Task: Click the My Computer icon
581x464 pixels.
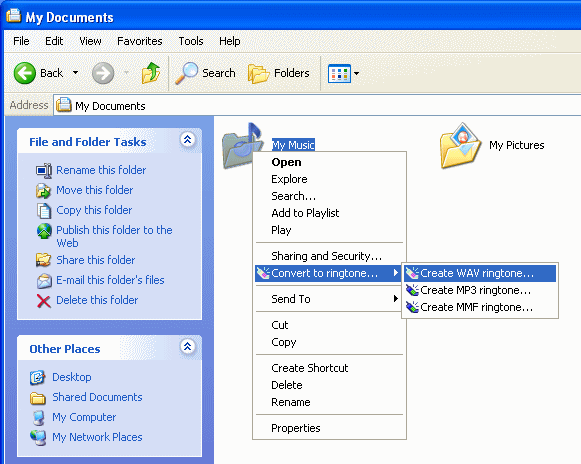Action: tap(39, 418)
